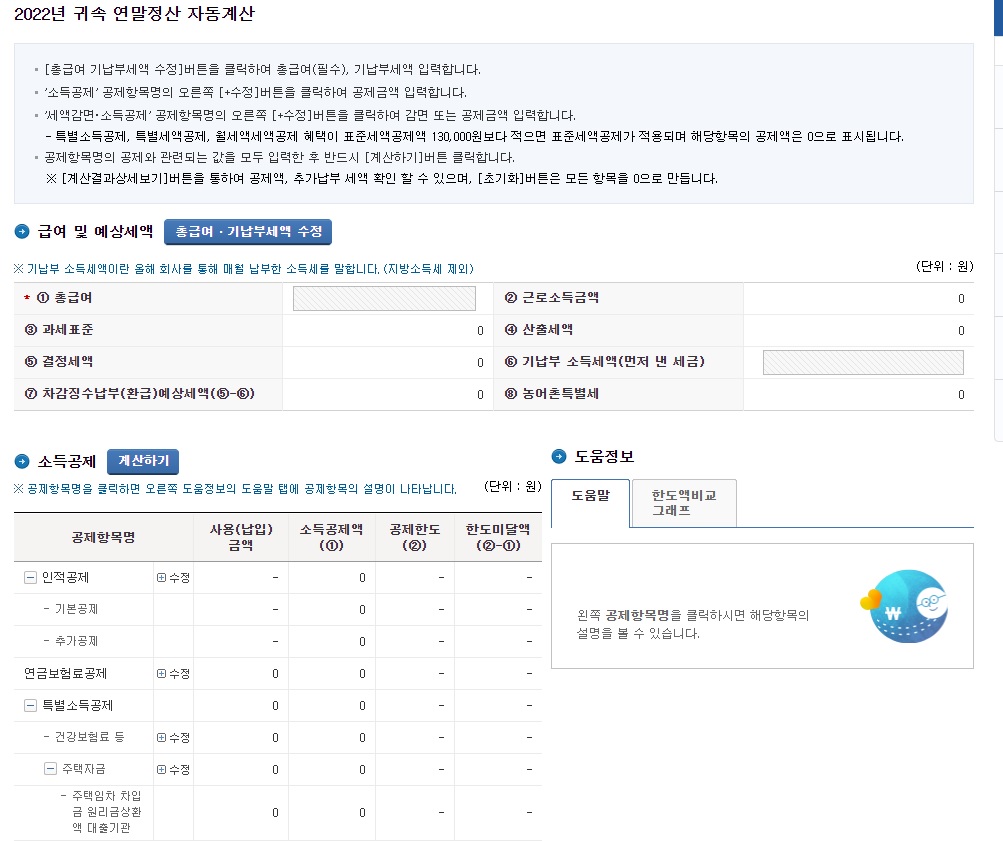Collapse the 인적공제 tree row

[30, 578]
